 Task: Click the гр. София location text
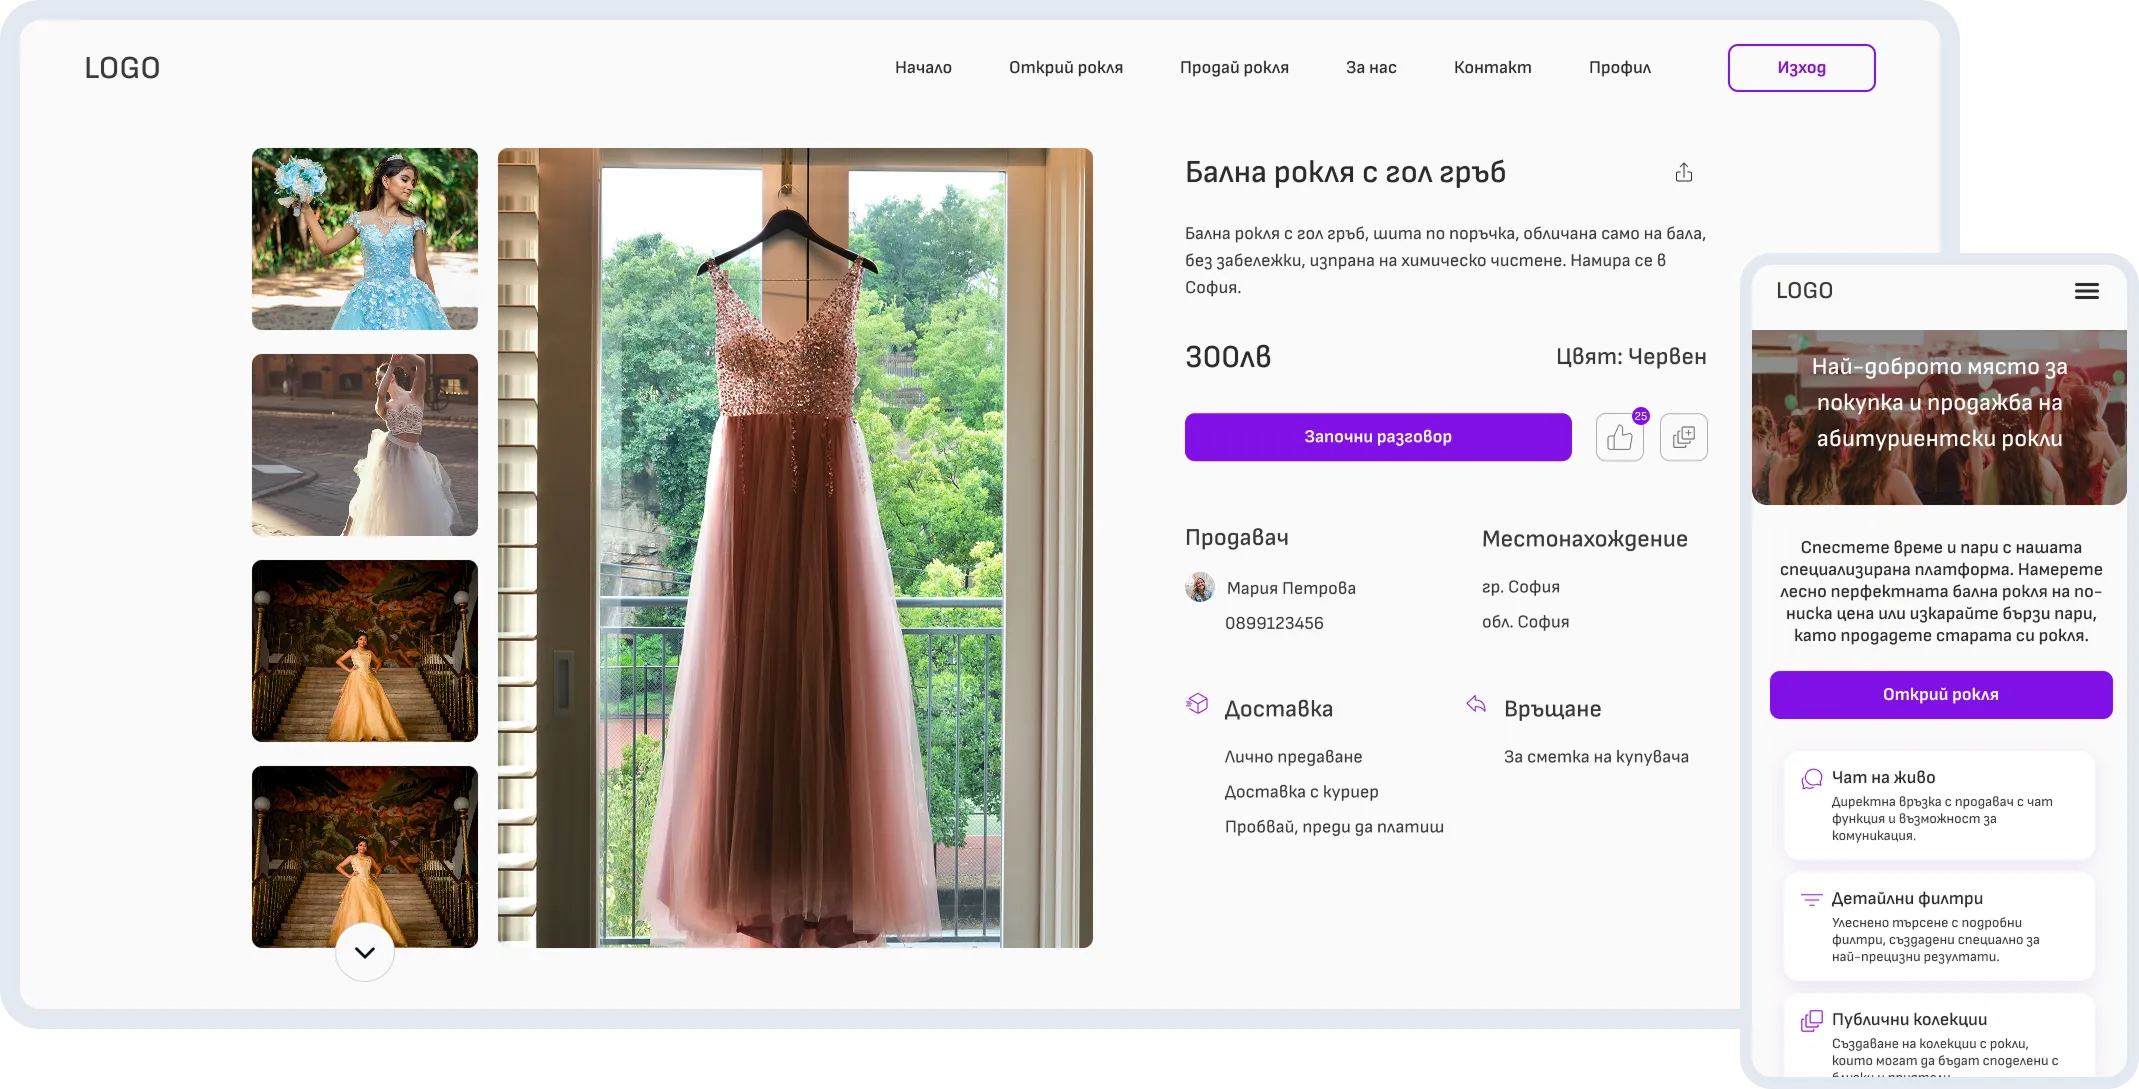1521,587
